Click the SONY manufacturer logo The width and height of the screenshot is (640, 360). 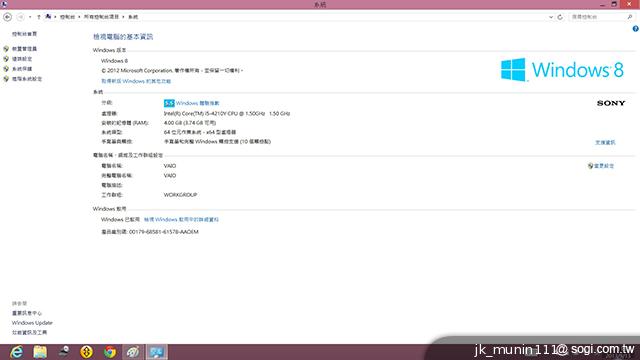pos(611,103)
